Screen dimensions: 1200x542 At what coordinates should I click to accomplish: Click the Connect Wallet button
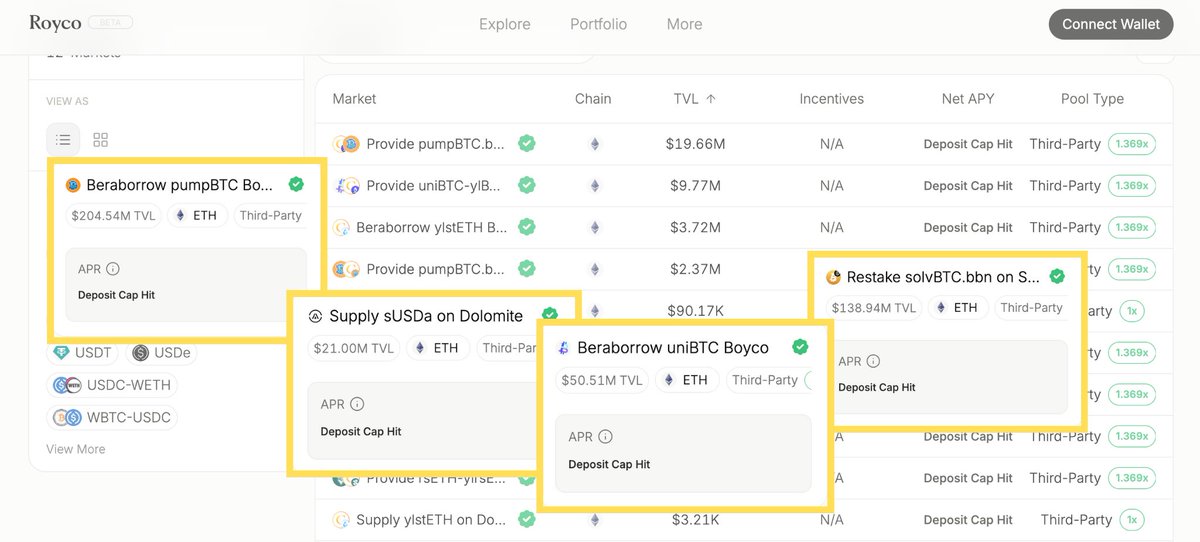1111,24
